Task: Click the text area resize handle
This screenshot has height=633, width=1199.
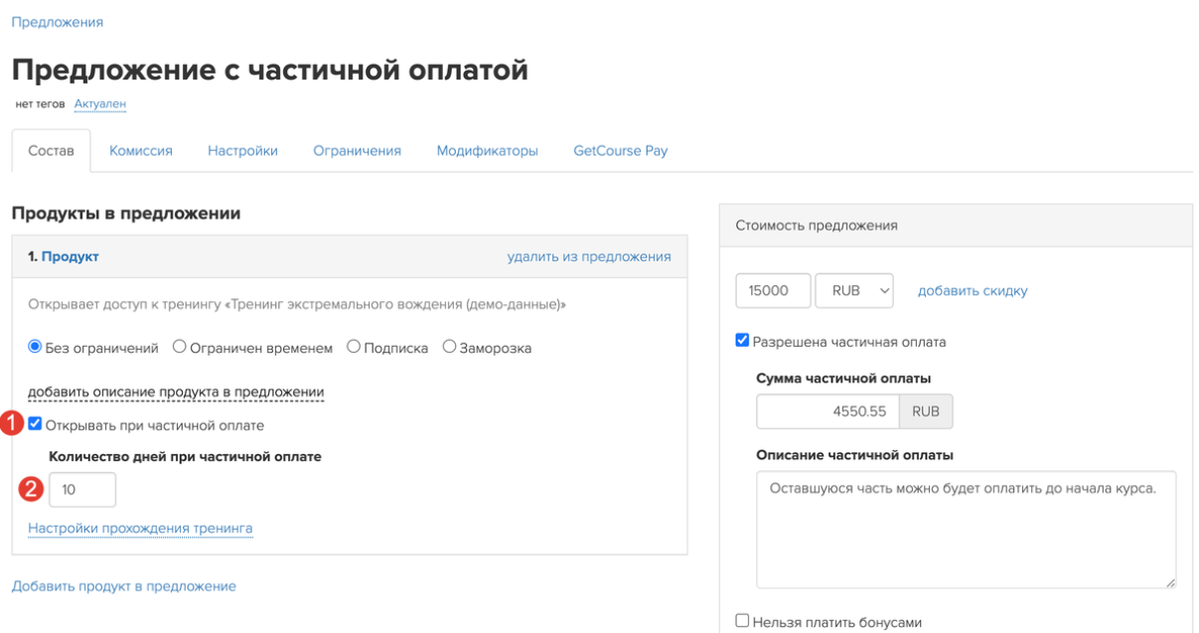Action: [x=1171, y=583]
